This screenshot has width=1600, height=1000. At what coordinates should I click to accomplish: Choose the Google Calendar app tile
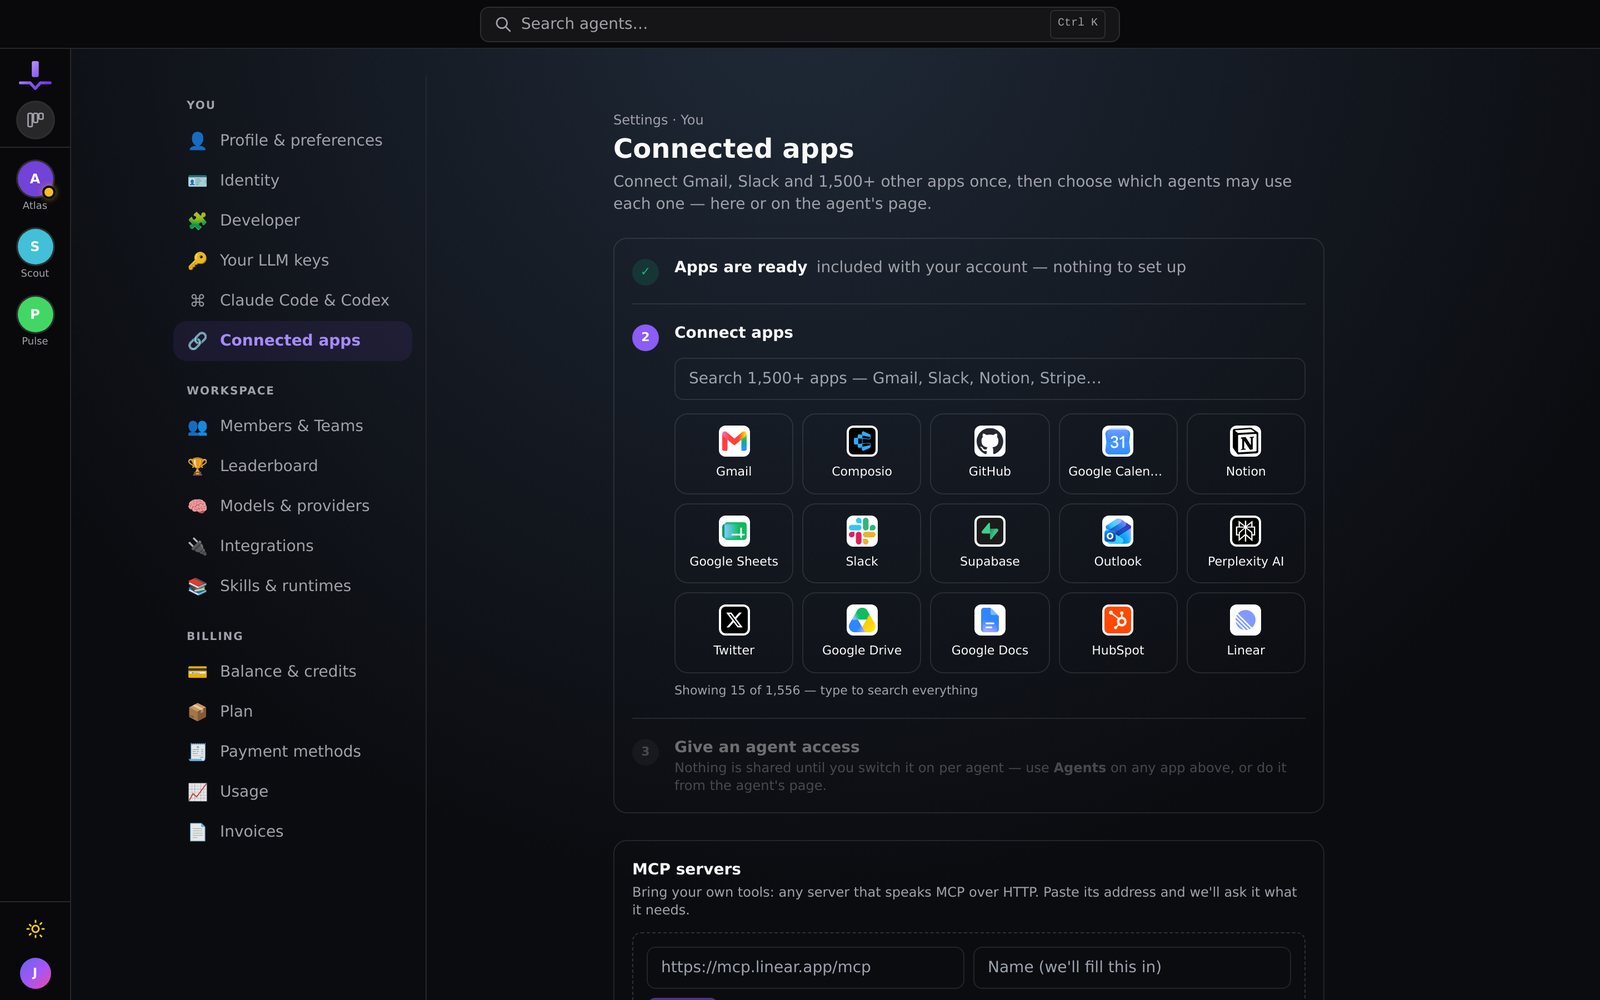tap(1117, 453)
